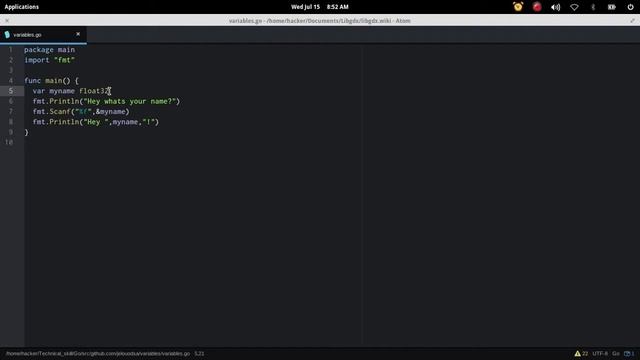Click the file path in the status bar
Screen dimensions: 640x360
coord(98,353)
